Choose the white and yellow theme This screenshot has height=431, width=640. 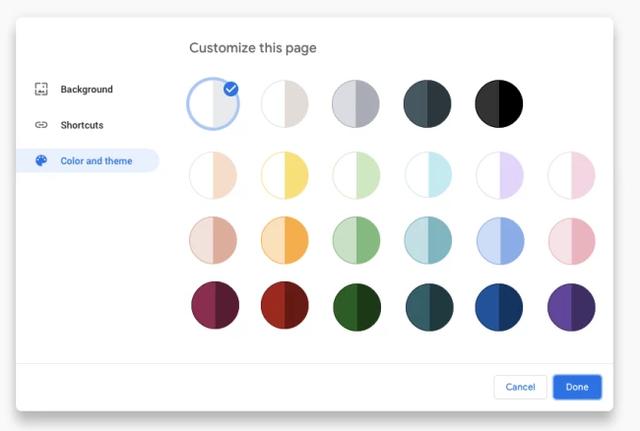coord(284,176)
